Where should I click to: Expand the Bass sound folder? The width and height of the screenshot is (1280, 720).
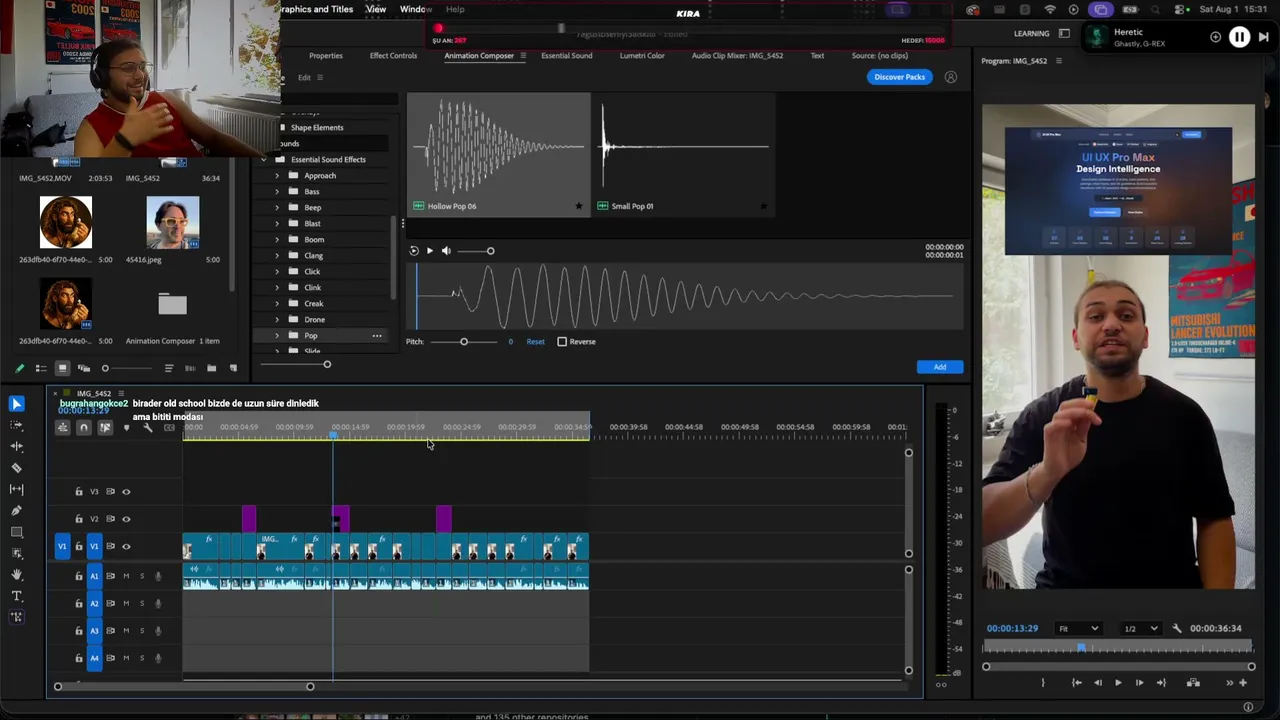click(277, 192)
